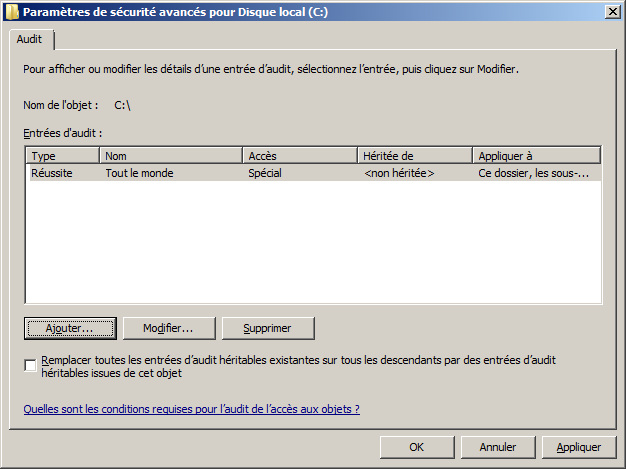Confirm the dialog with OK
This screenshot has width=626, height=469.
(417, 447)
